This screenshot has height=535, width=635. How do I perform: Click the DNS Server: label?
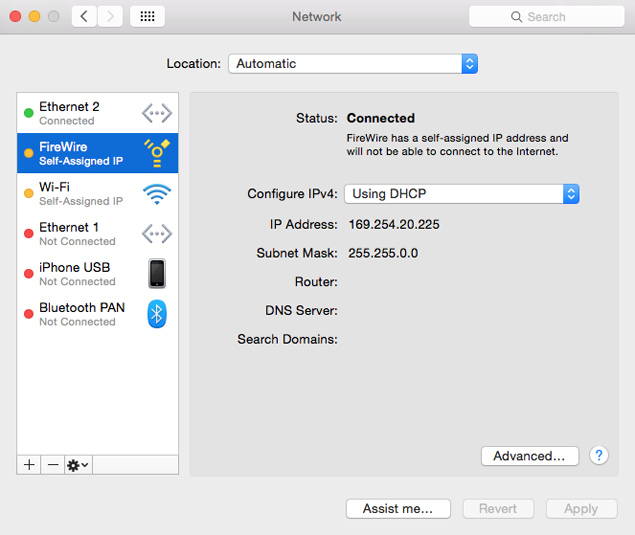click(x=301, y=311)
